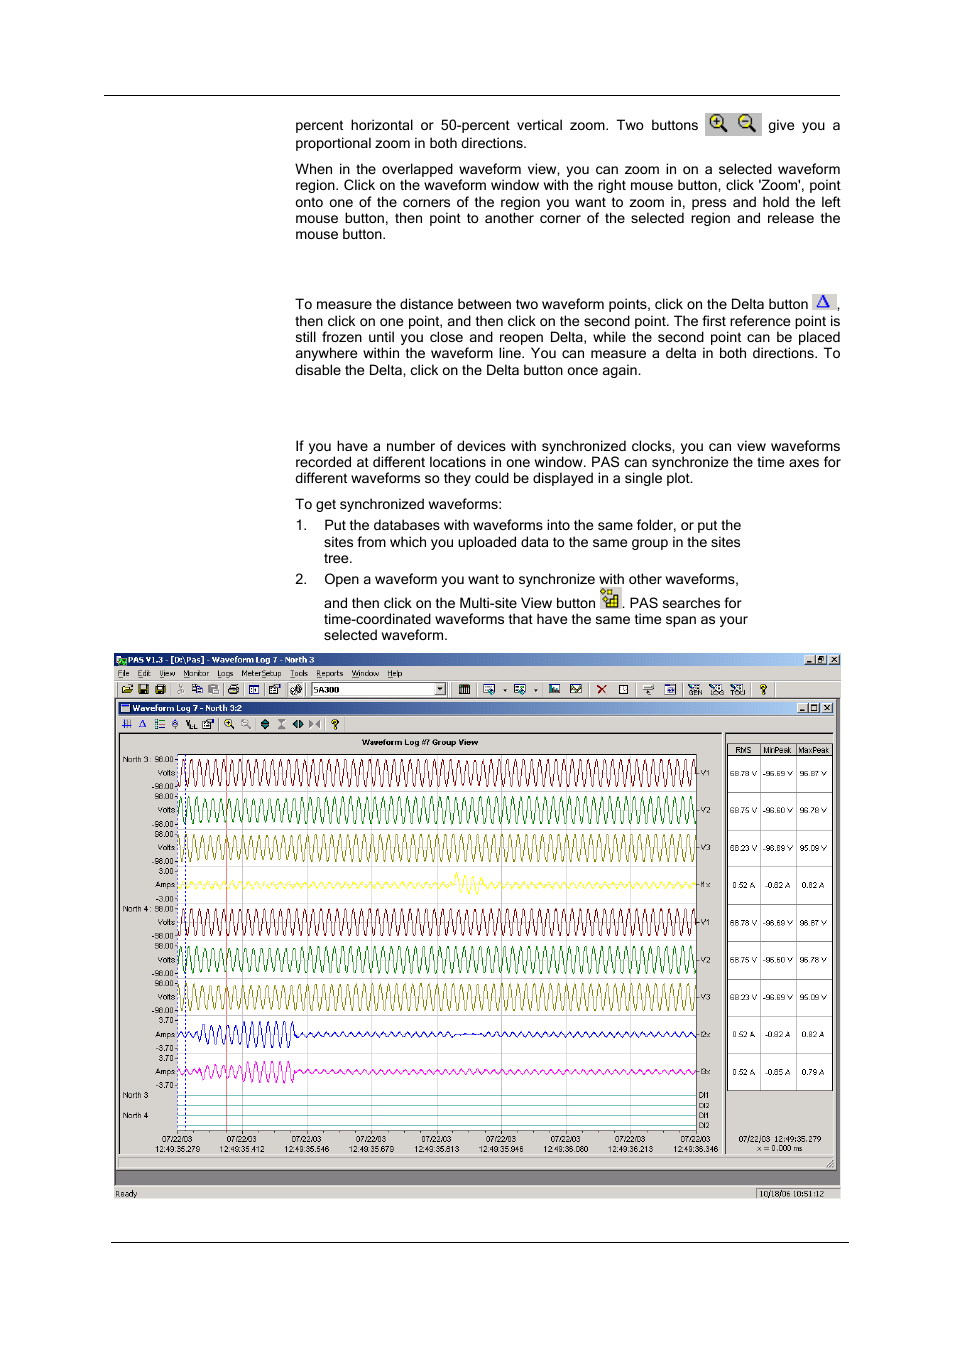This screenshot has width=954, height=1350.
Task: Open the Reports menu
Action: point(329,673)
